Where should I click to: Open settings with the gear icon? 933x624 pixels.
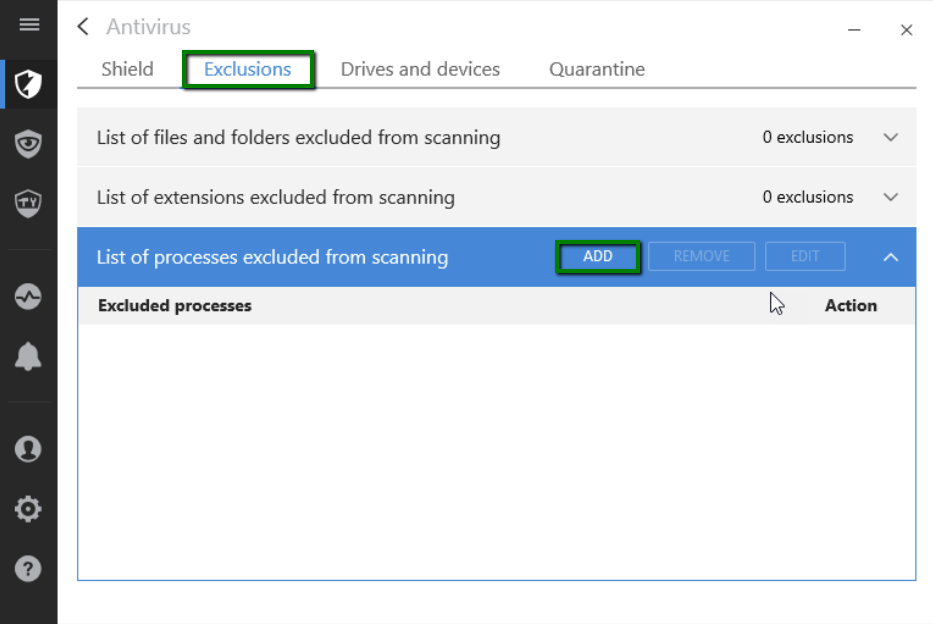pyautogui.click(x=29, y=509)
